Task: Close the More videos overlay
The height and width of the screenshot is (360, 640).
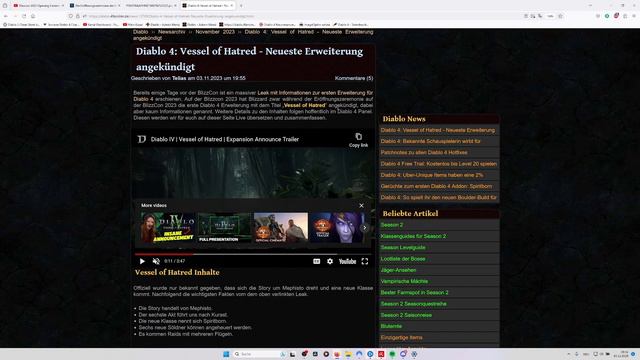Action: pyautogui.click(x=361, y=205)
